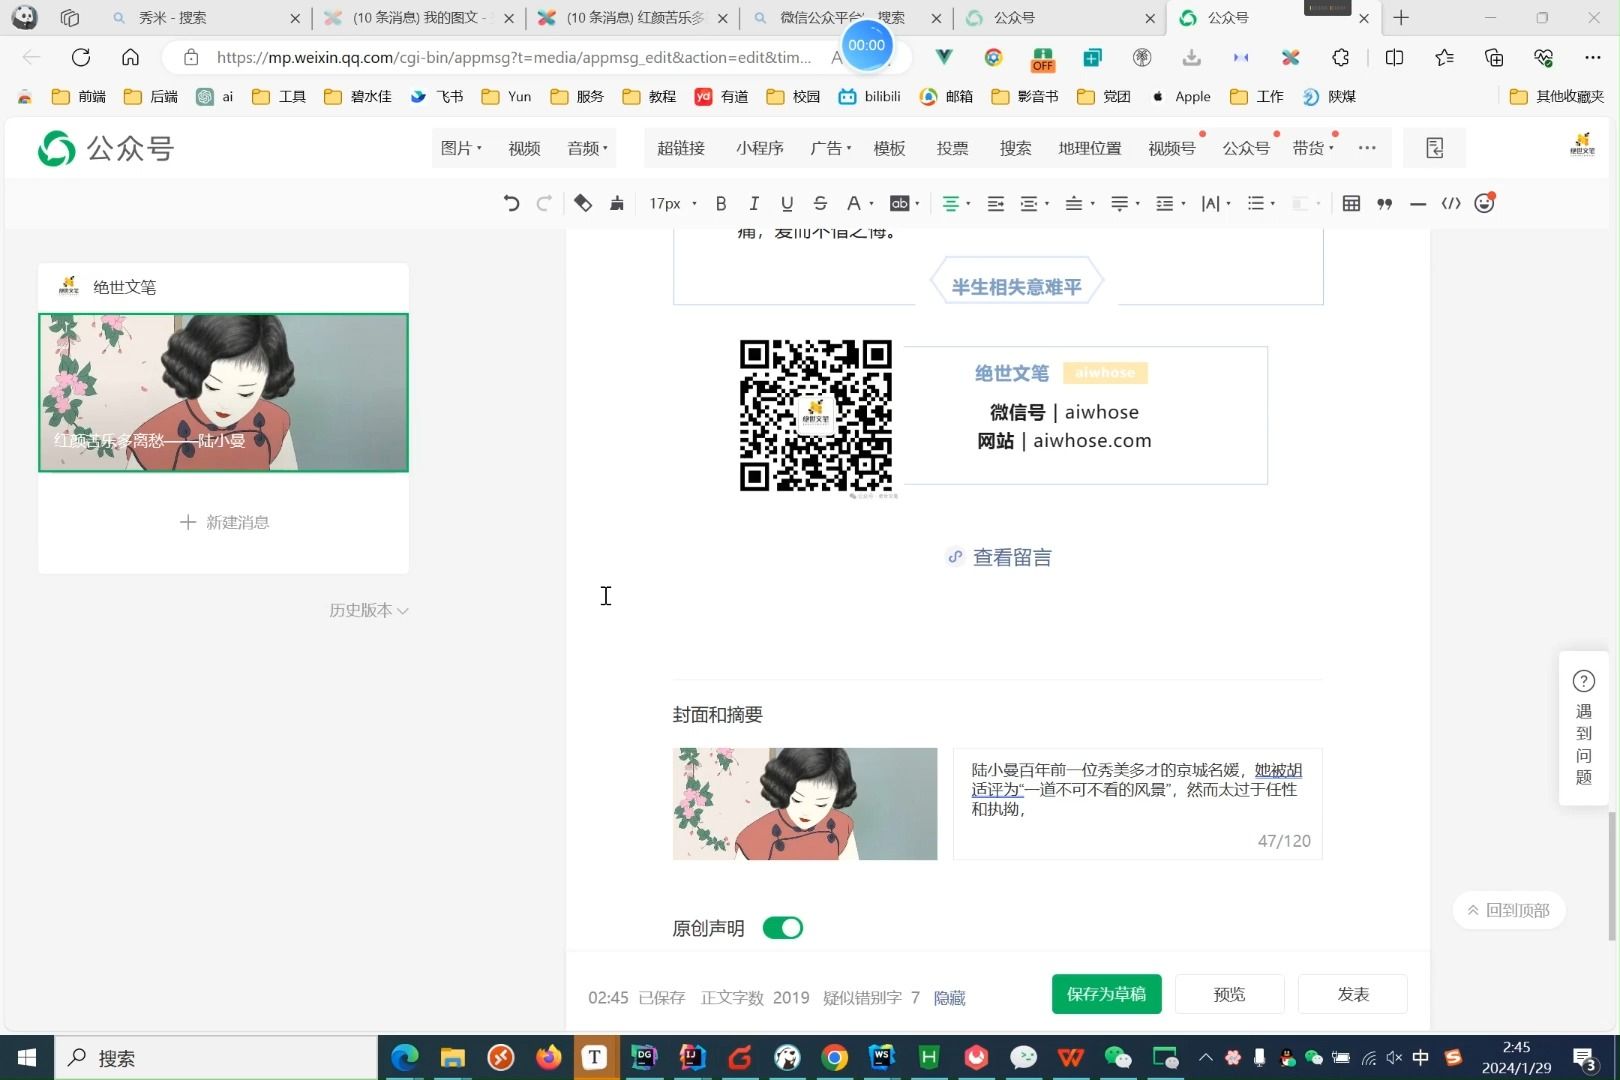Image resolution: width=1620 pixels, height=1080 pixels.
Task: Click the Windows Start button
Action: pyautogui.click(x=27, y=1057)
